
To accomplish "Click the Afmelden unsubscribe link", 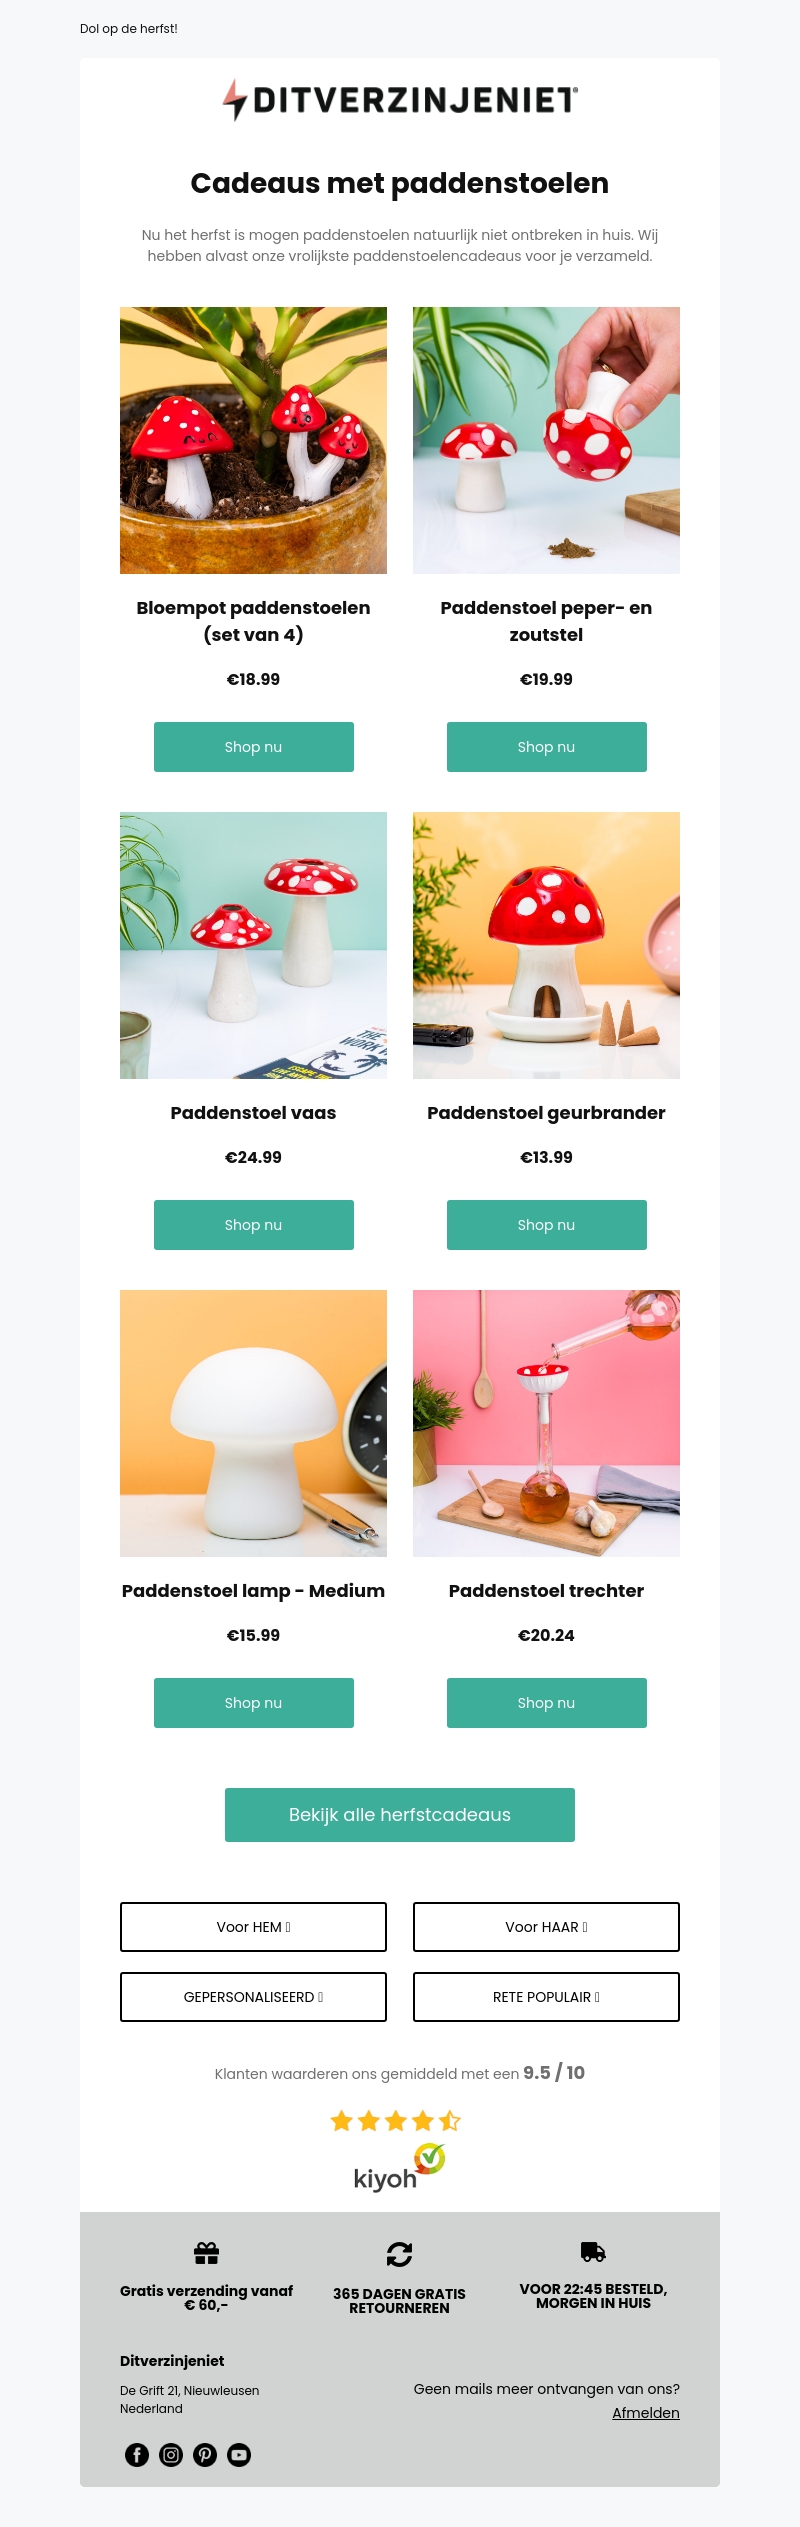I will coord(646,2413).
